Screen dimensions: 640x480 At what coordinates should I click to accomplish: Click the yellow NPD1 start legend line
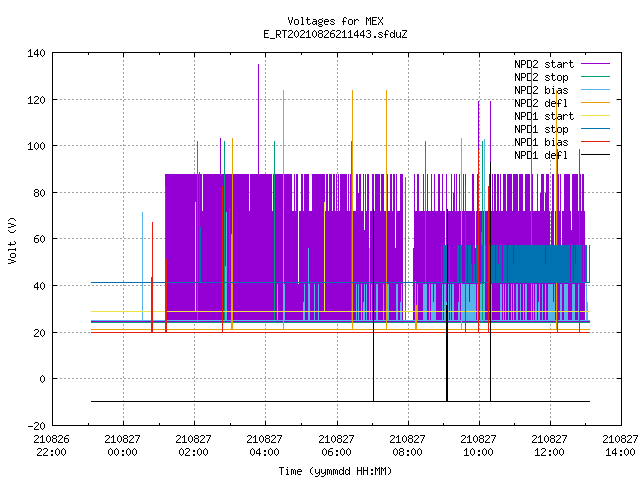click(595, 116)
